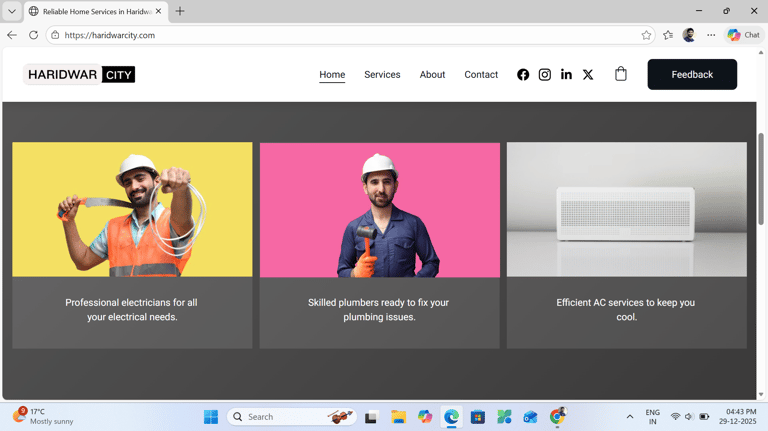The image size is (768, 431).
Task: Click the Feedback button
Action: tap(692, 74)
